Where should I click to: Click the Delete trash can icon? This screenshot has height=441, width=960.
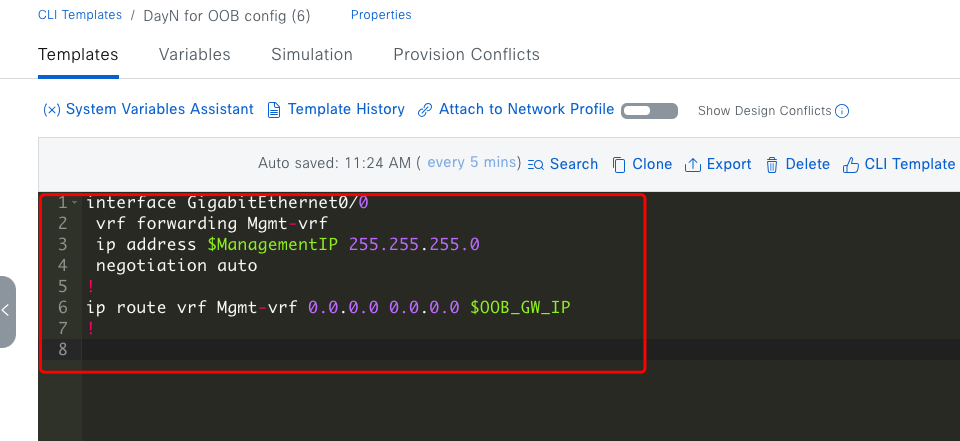772,164
